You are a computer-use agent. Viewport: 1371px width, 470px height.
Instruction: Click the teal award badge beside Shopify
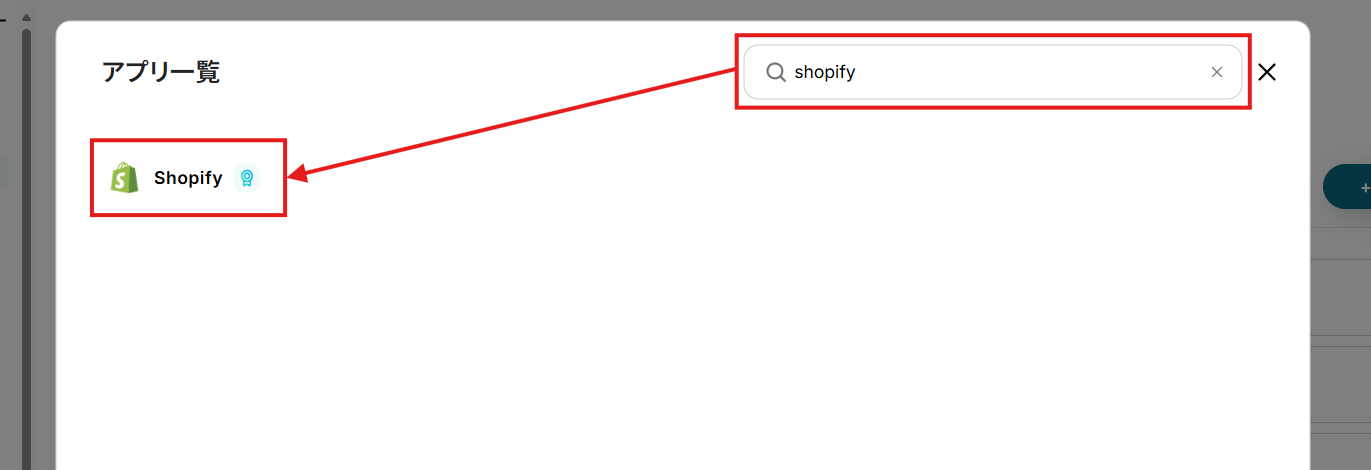(246, 178)
